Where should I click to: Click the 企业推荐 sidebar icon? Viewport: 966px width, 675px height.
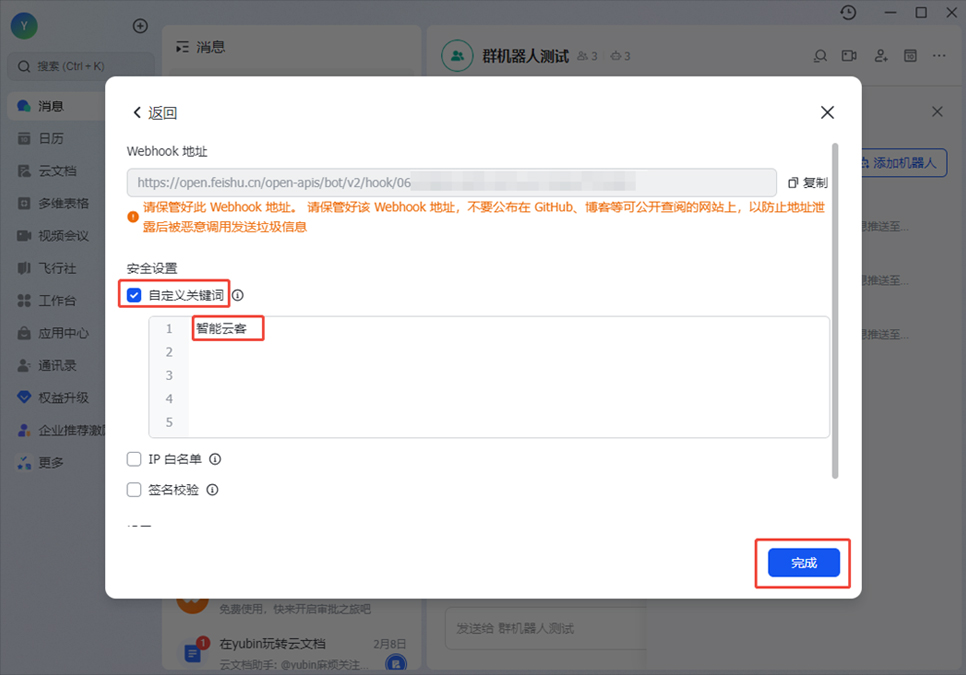(x=24, y=430)
